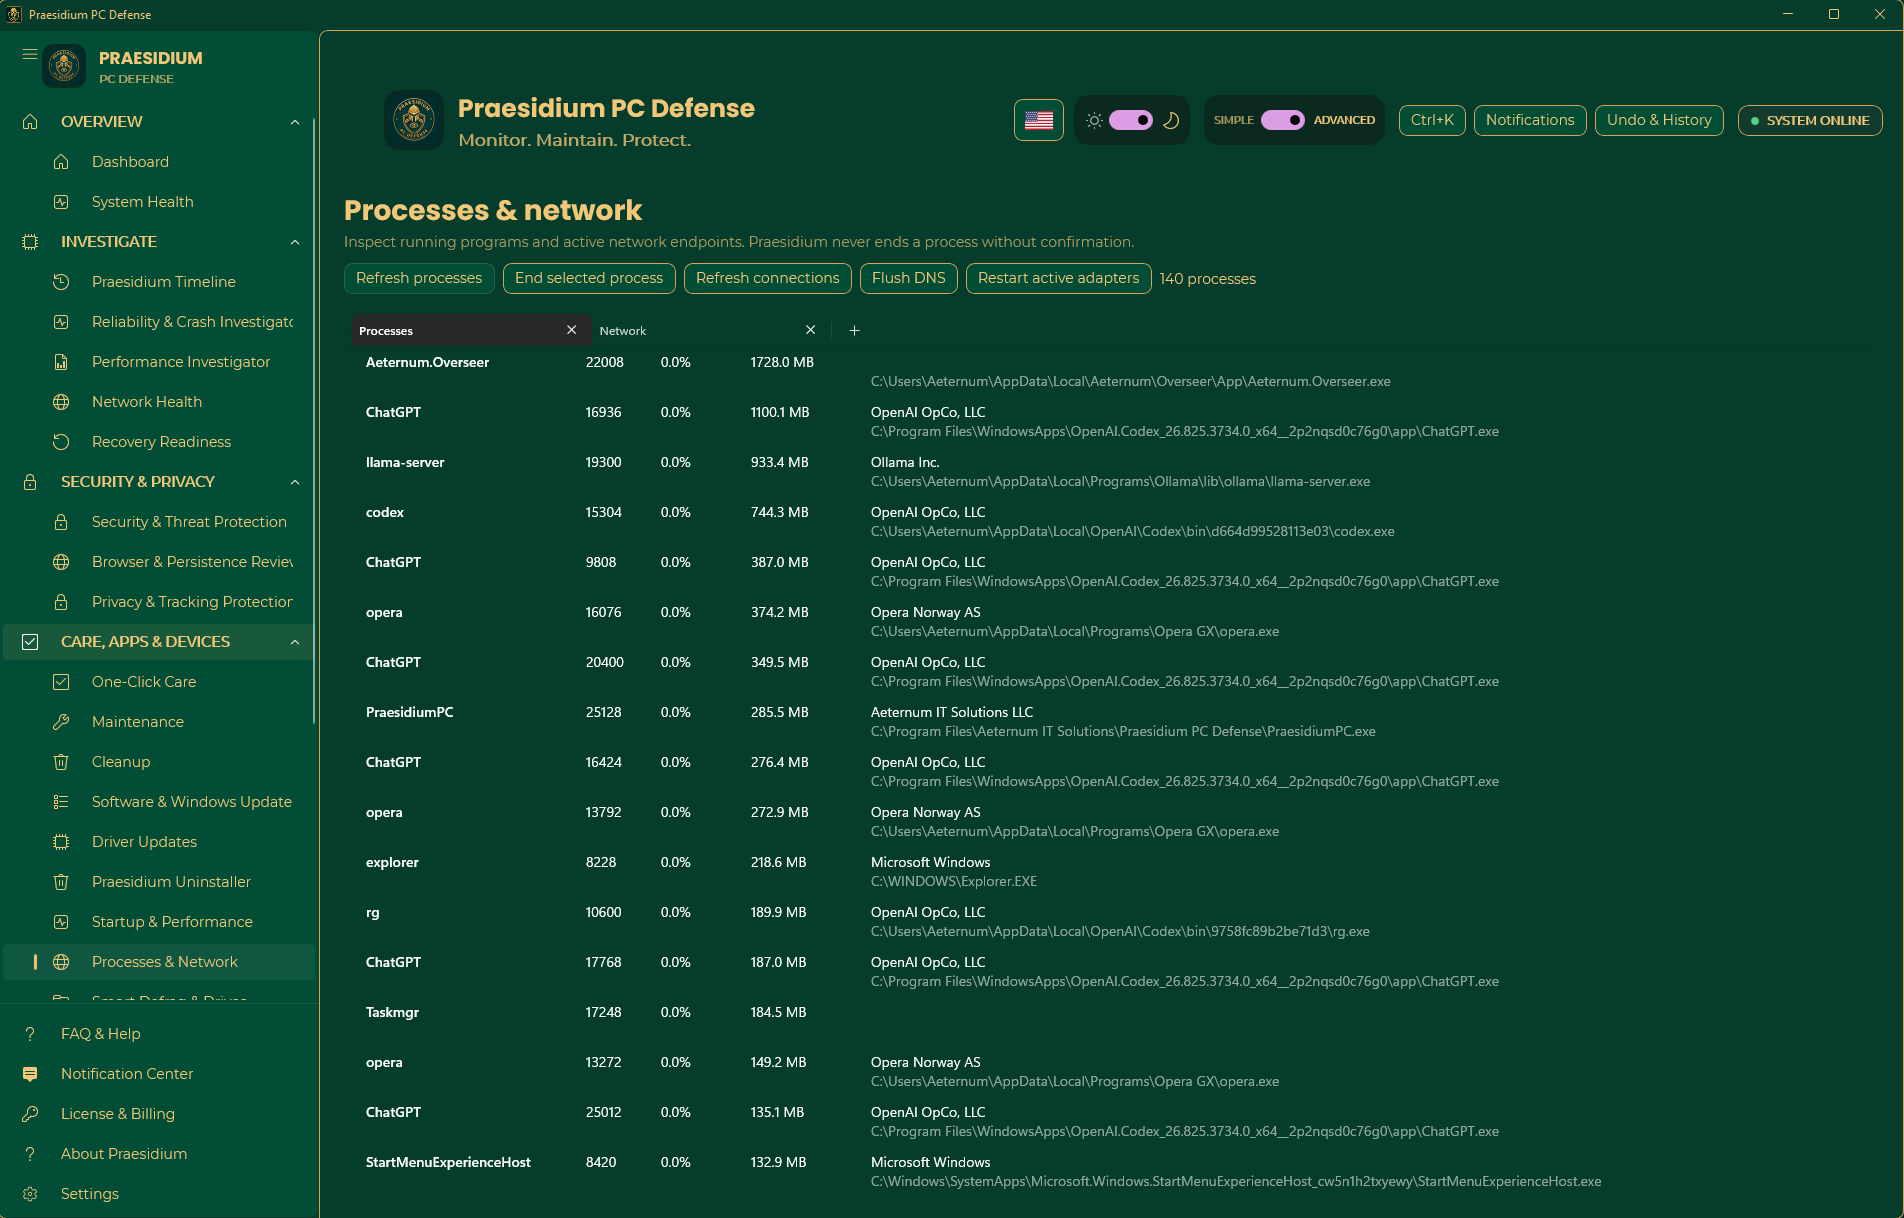Click the Praesidium shield logo in sidebar
This screenshot has height=1218, width=1904.
click(x=65, y=66)
